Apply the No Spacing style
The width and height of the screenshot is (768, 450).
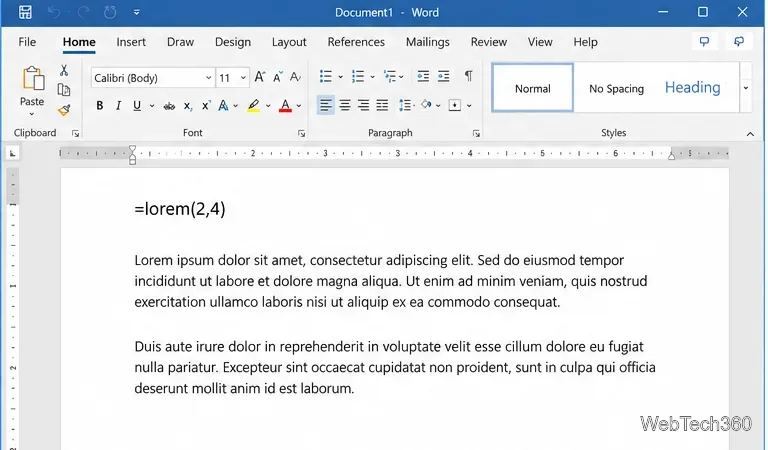tap(616, 89)
